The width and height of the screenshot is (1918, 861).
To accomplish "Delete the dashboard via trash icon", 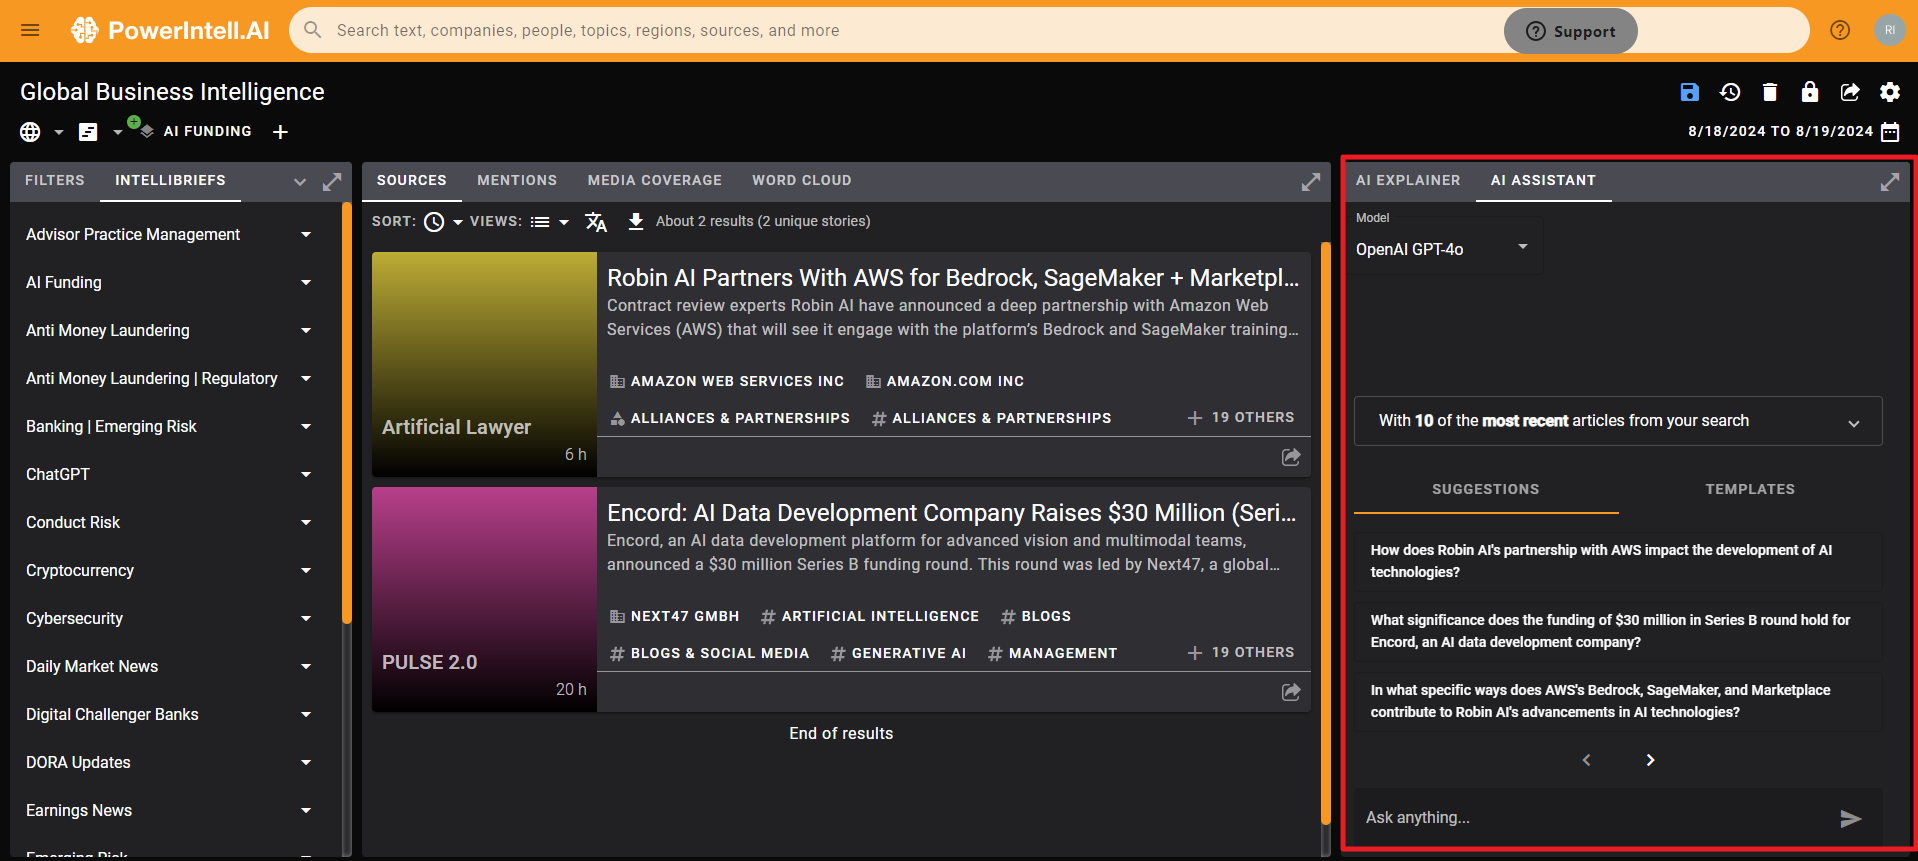I will coord(1770,92).
